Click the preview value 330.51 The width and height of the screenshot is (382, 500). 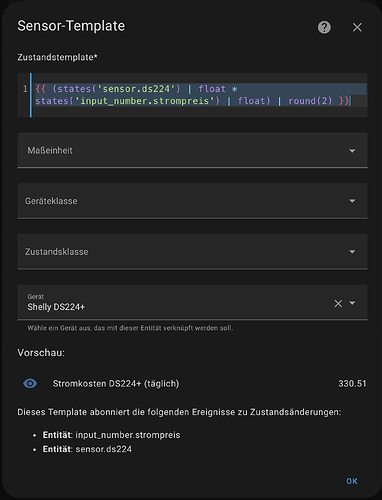[352, 384]
